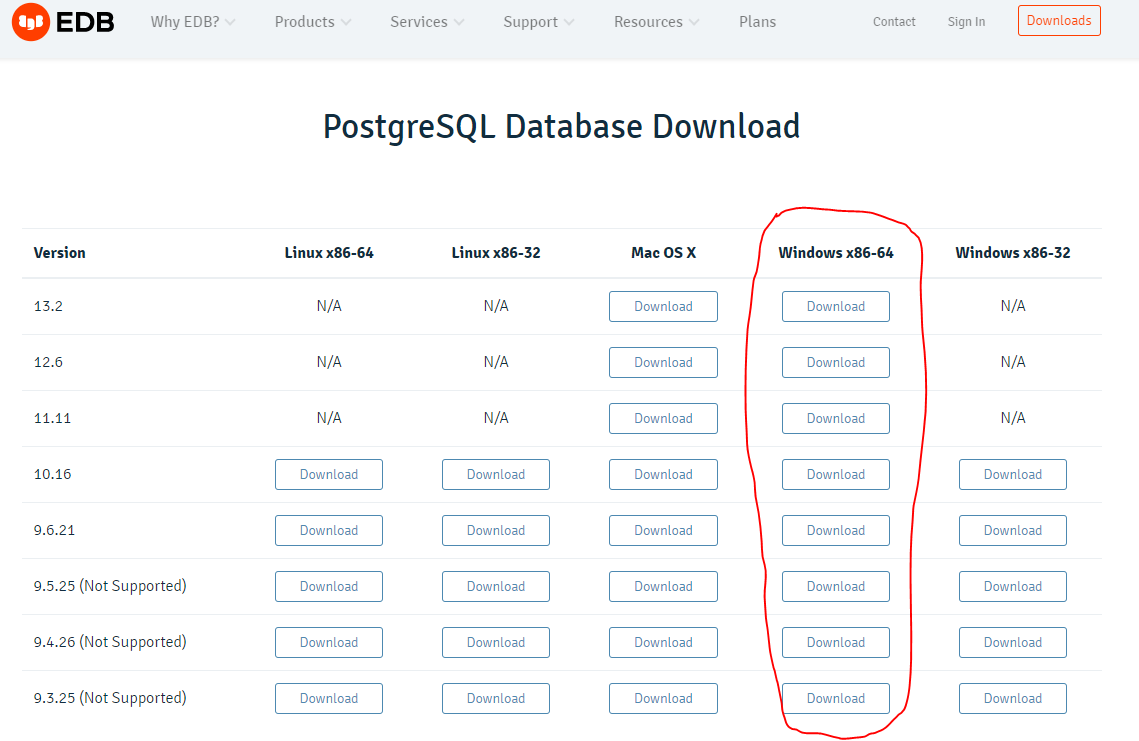The height and width of the screenshot is (741, 1139).
Task: Download version 9.6.21 for Linux x86-32
Action: coord(495,530)
